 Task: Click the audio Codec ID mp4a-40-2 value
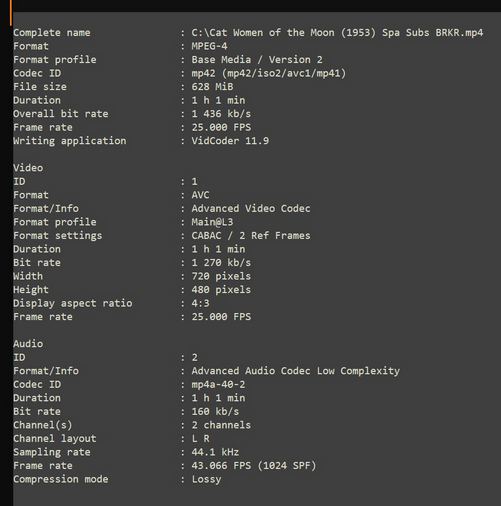(x=218, y=385)
